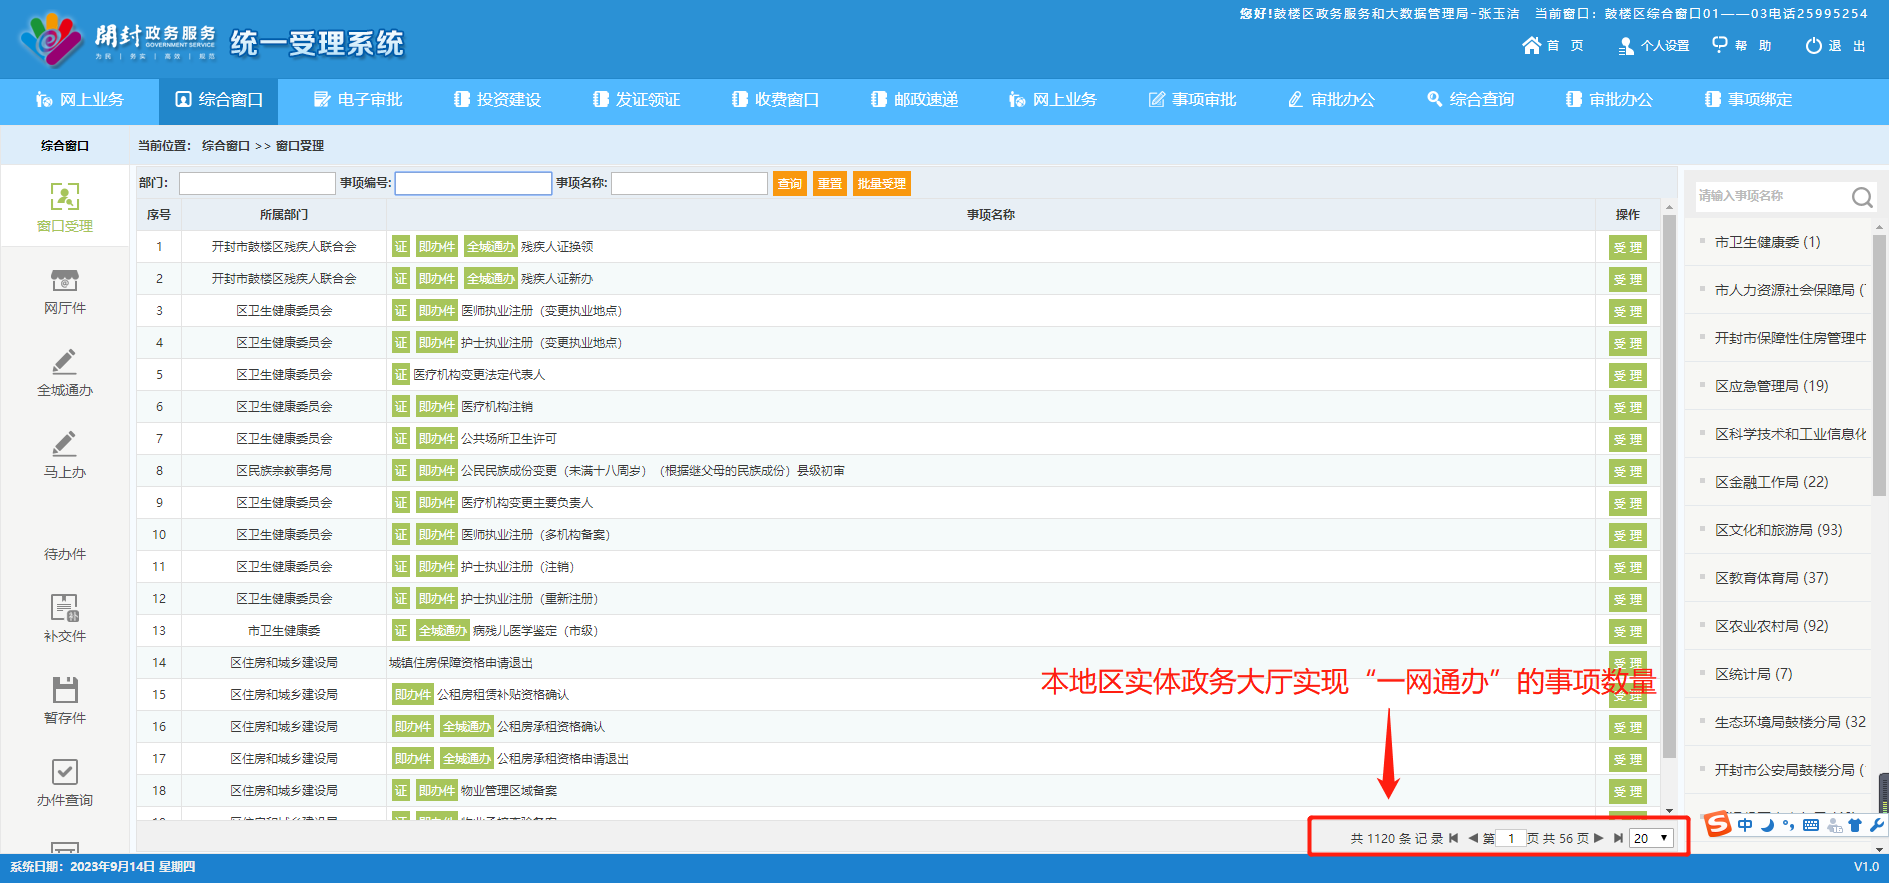This screenshot has width=1889, height=883.
Task: Open the 网厅件 sidebar icon
Action: pyautogui.click(x=65, y=281)
